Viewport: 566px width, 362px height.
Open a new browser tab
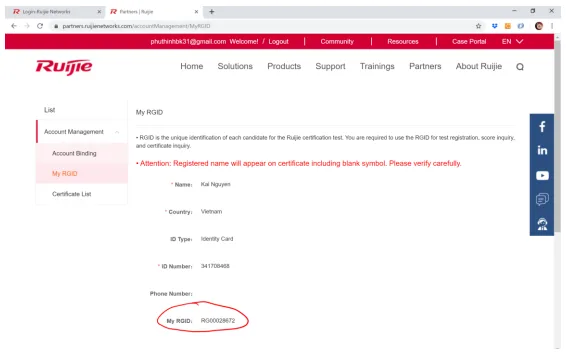[x=212, y=12]
